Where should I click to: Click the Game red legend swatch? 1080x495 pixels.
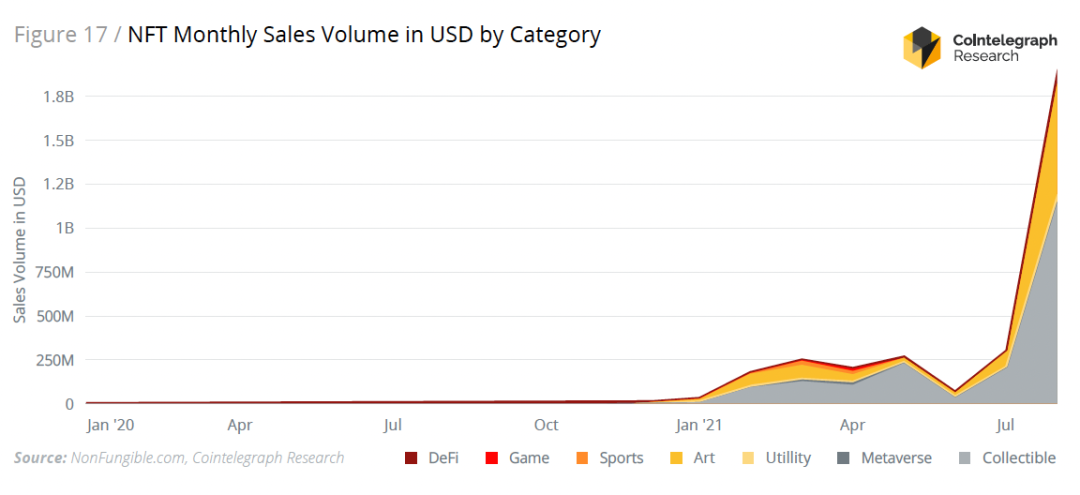(x=492, y=459)
